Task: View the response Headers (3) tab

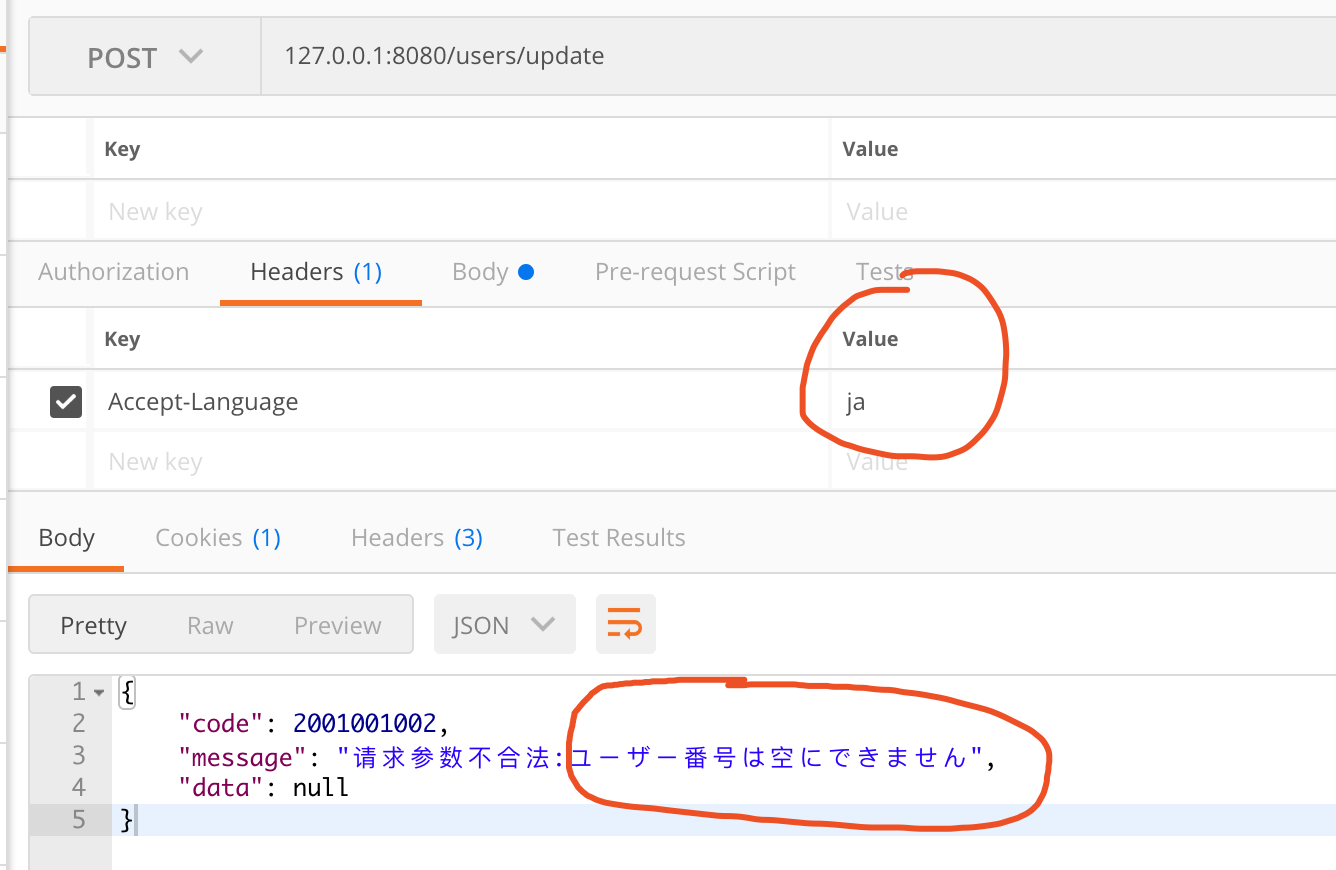Action: tap(417, 538)
